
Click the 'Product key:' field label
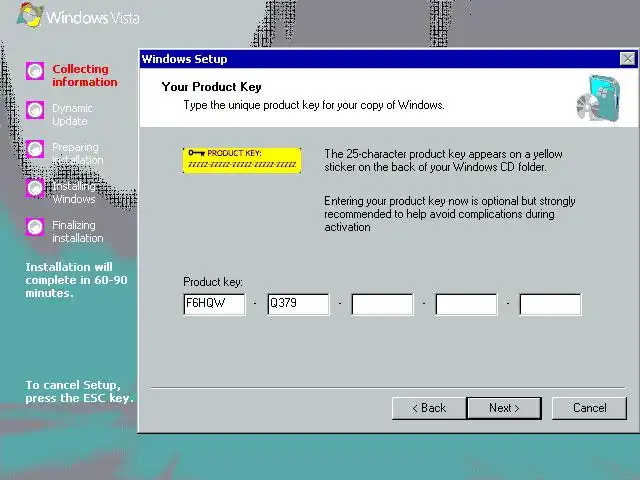(x=213, y=282)
